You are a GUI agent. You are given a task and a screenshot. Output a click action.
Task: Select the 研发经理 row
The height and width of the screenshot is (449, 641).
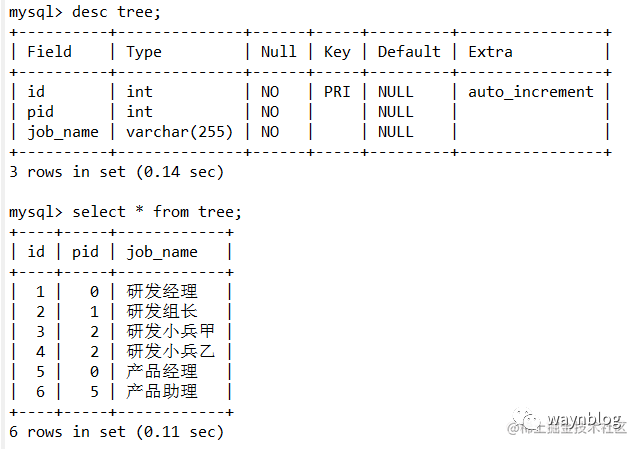pos(121,292)
